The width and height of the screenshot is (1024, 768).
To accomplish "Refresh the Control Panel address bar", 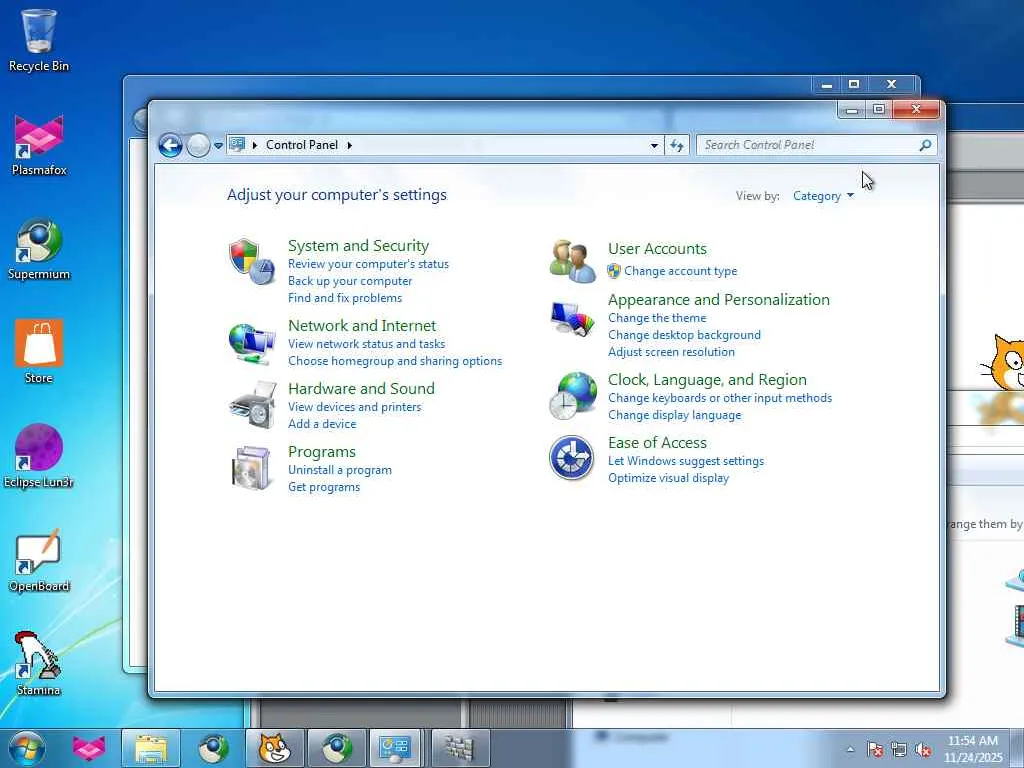I will point(677,145).
